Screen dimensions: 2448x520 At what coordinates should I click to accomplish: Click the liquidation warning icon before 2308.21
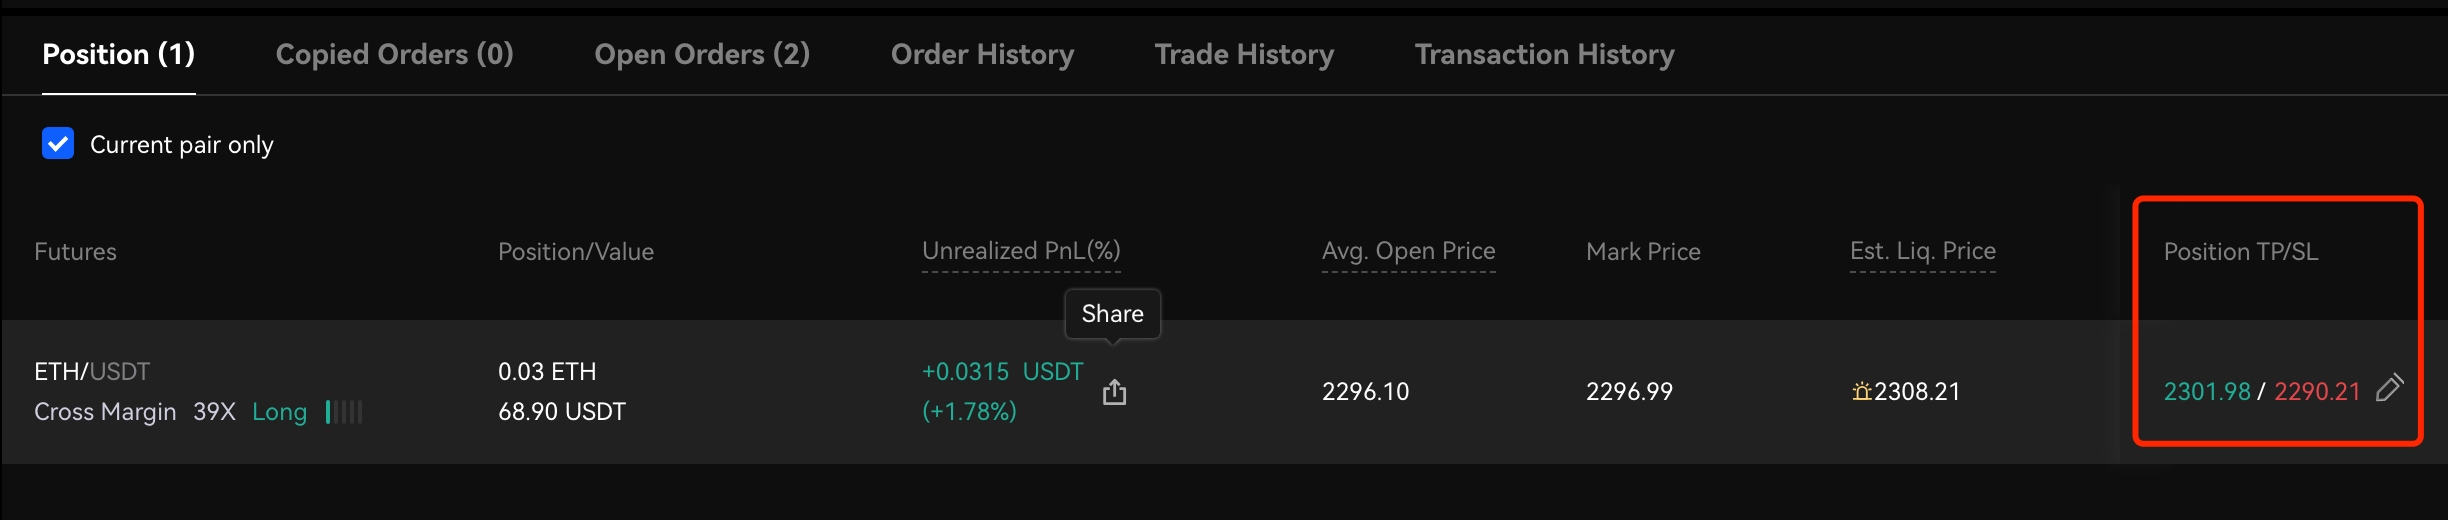pyautogui.click(x=1861, y=392)
